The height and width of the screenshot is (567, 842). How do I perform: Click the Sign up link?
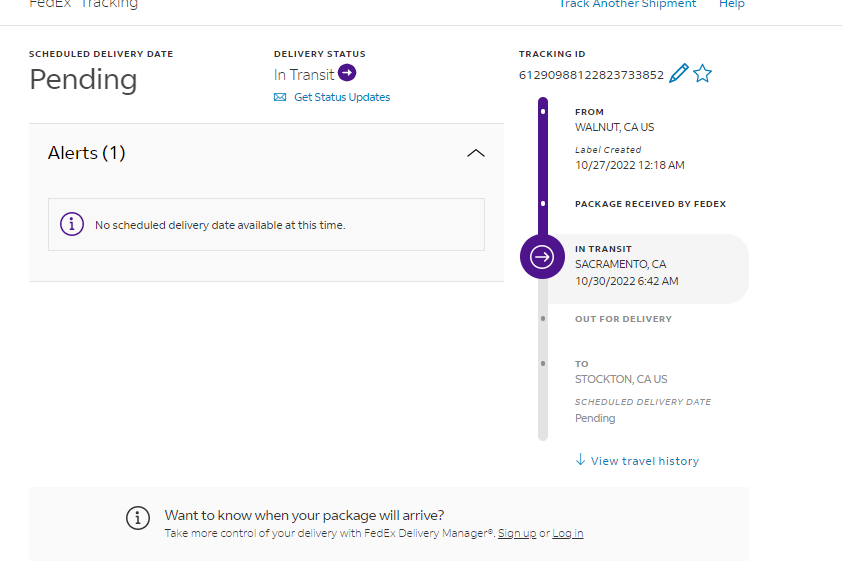517,533
